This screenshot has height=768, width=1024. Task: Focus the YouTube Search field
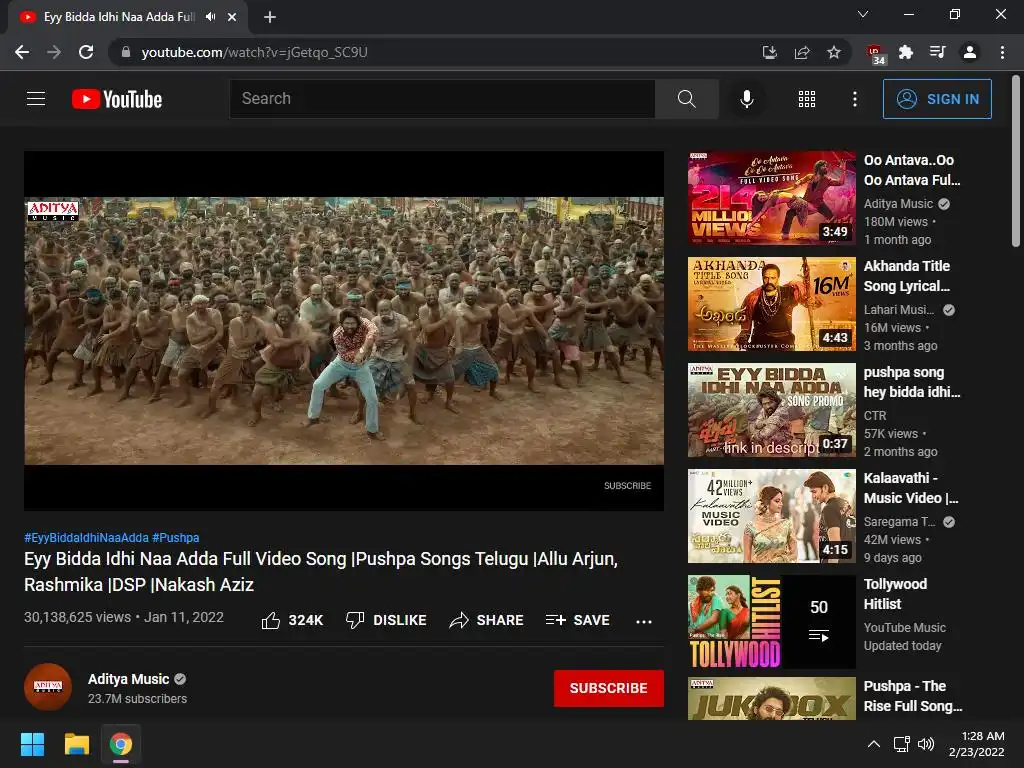442,99
